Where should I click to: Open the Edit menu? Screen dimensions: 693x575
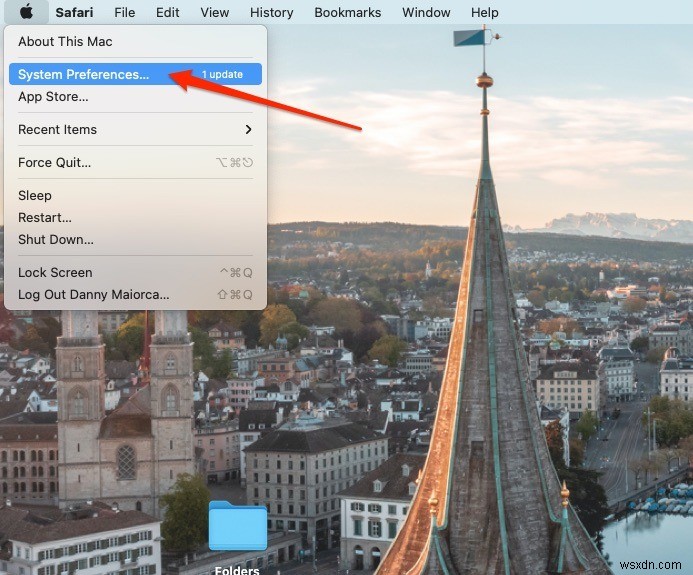pos(168,12)
